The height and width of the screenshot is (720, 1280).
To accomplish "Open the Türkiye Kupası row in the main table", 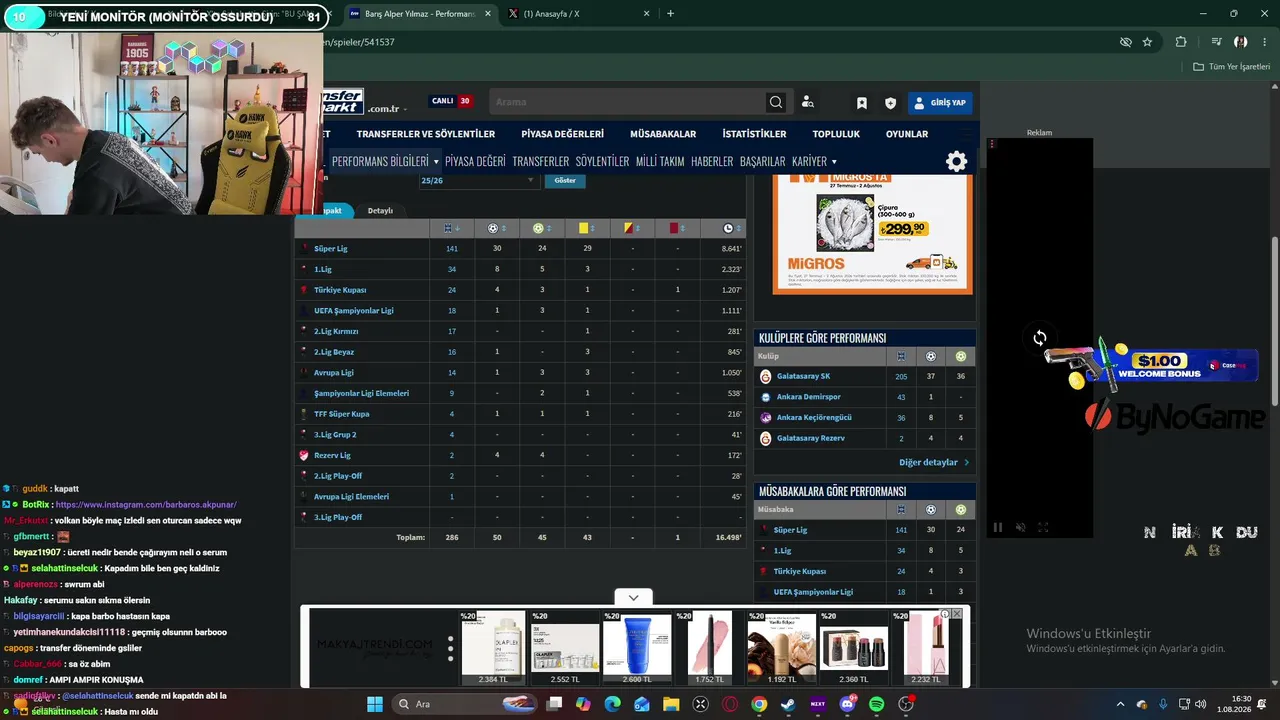I will coord(340,290).
